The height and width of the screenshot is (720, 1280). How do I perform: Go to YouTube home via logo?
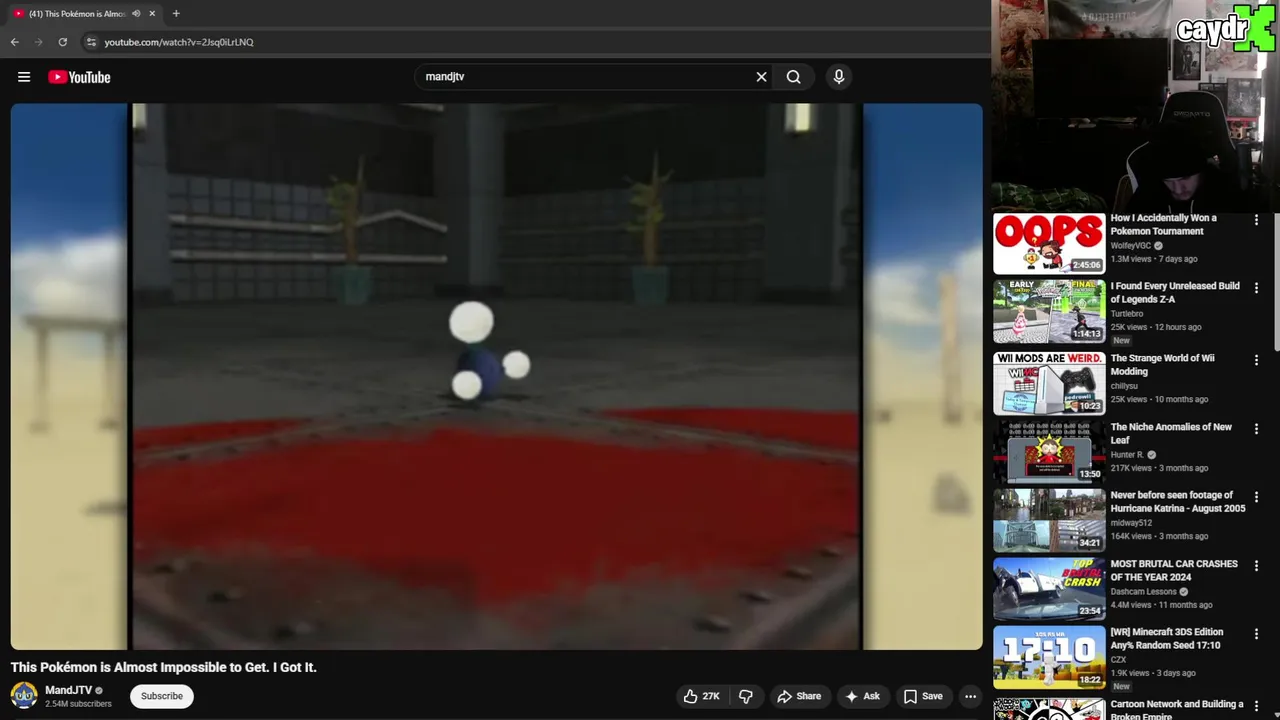[x=79, y=77]
